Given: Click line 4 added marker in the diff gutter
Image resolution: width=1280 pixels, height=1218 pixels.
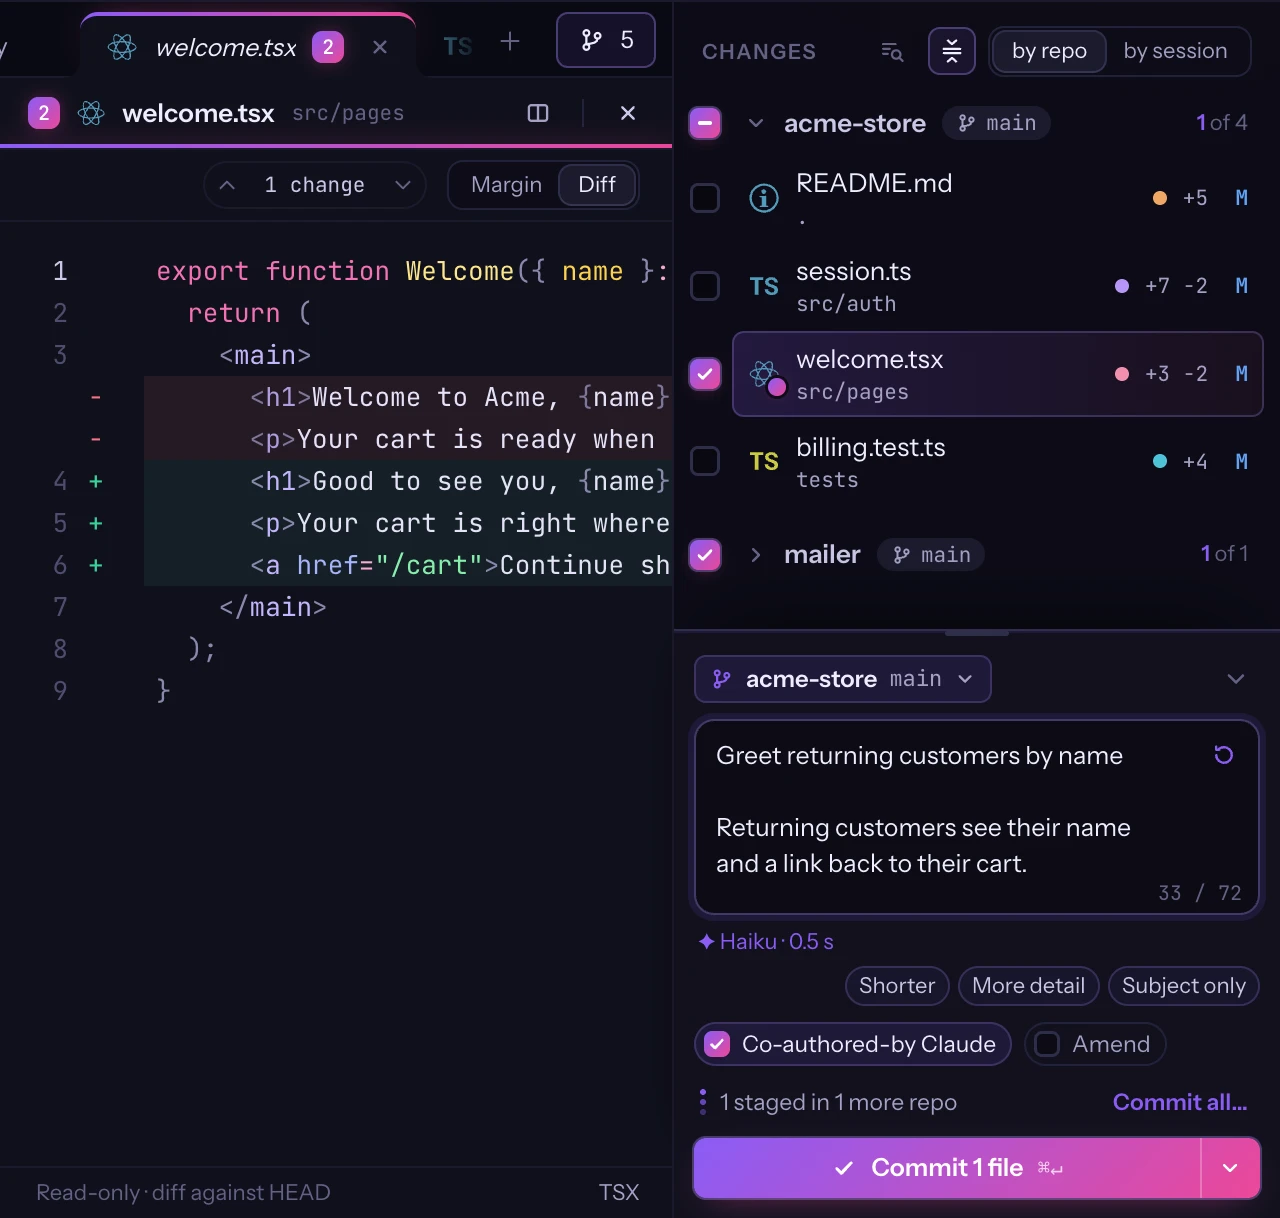Looking at the screenshot, I should (96, 482).
